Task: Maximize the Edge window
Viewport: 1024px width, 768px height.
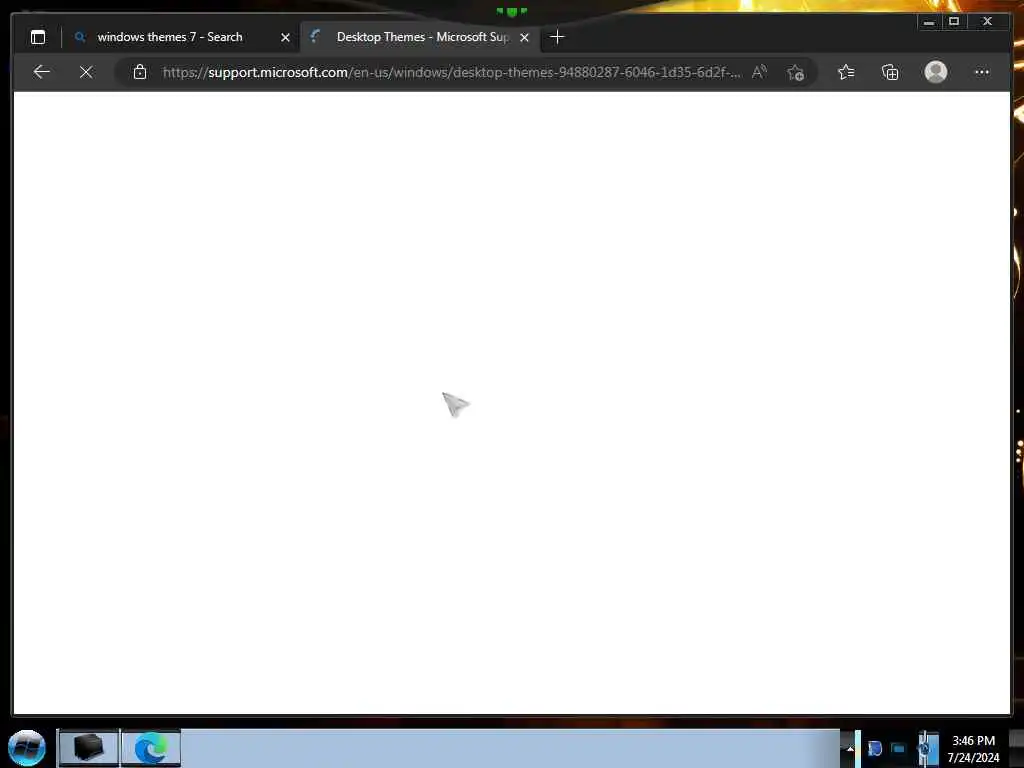Action: [x=954, y=22]
